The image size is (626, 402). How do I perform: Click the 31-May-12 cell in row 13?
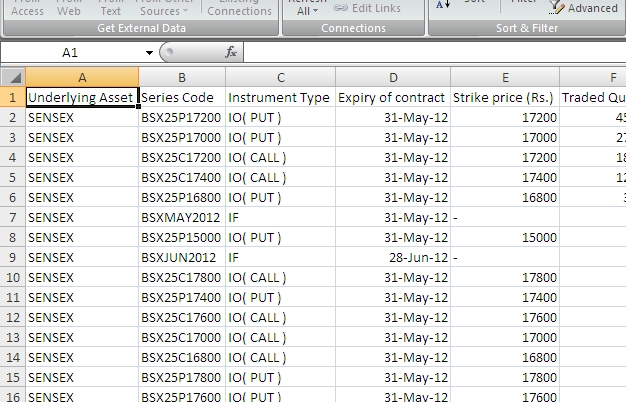click(x=393, y=337)
